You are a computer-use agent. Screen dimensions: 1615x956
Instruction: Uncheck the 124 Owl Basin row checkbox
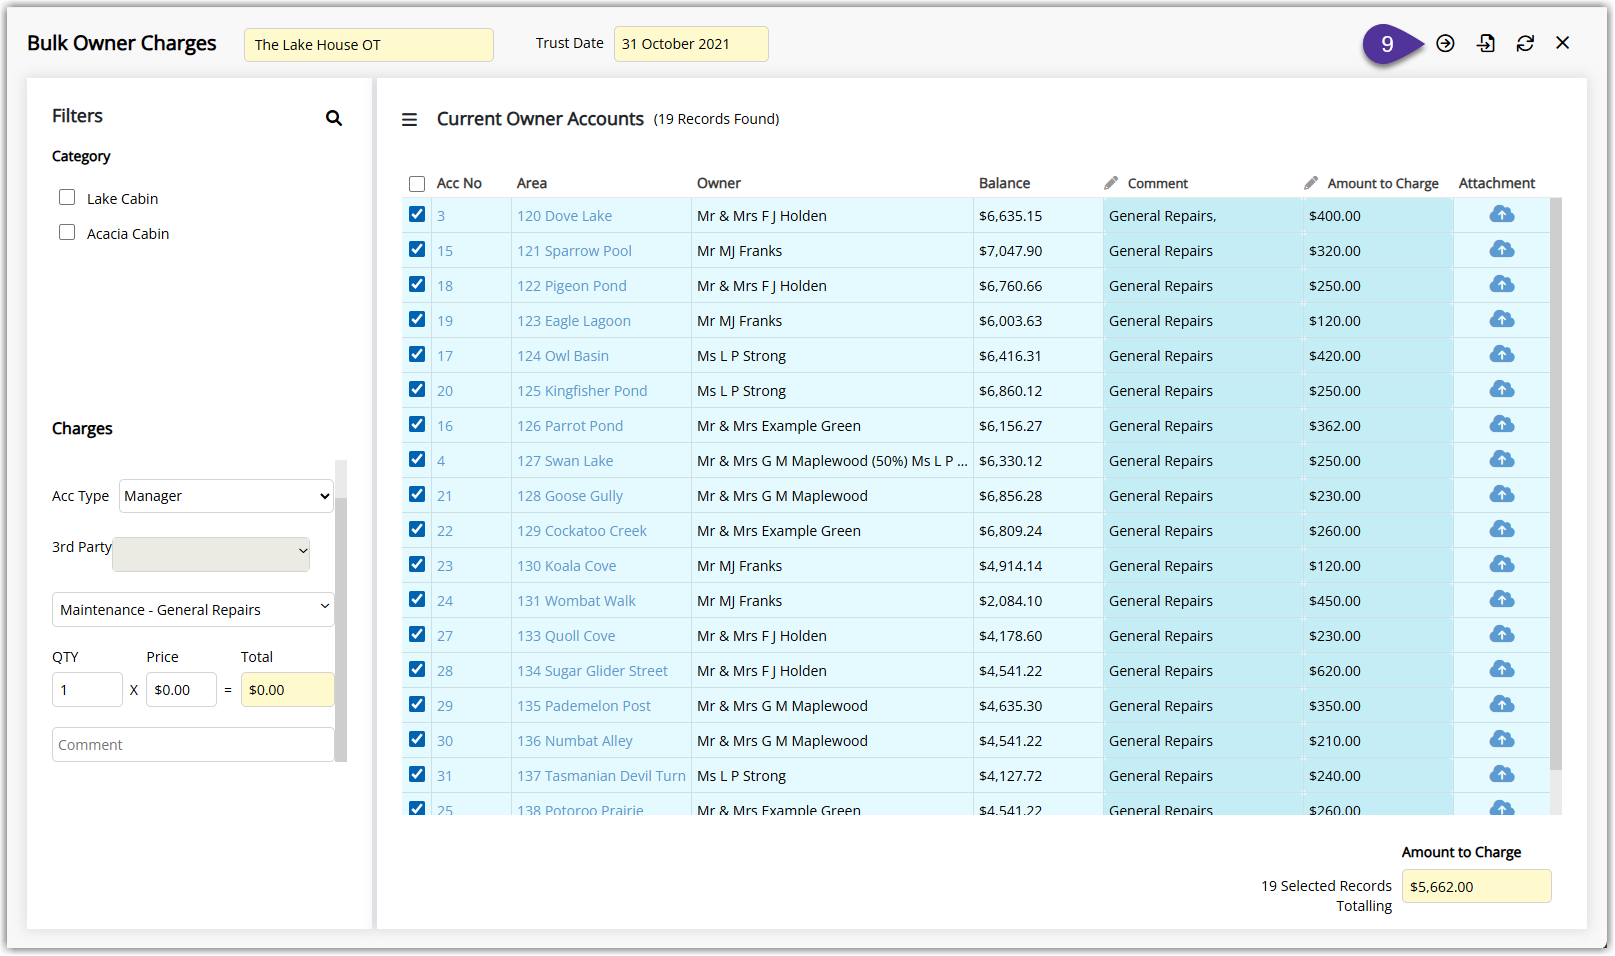tap(417, 354)
